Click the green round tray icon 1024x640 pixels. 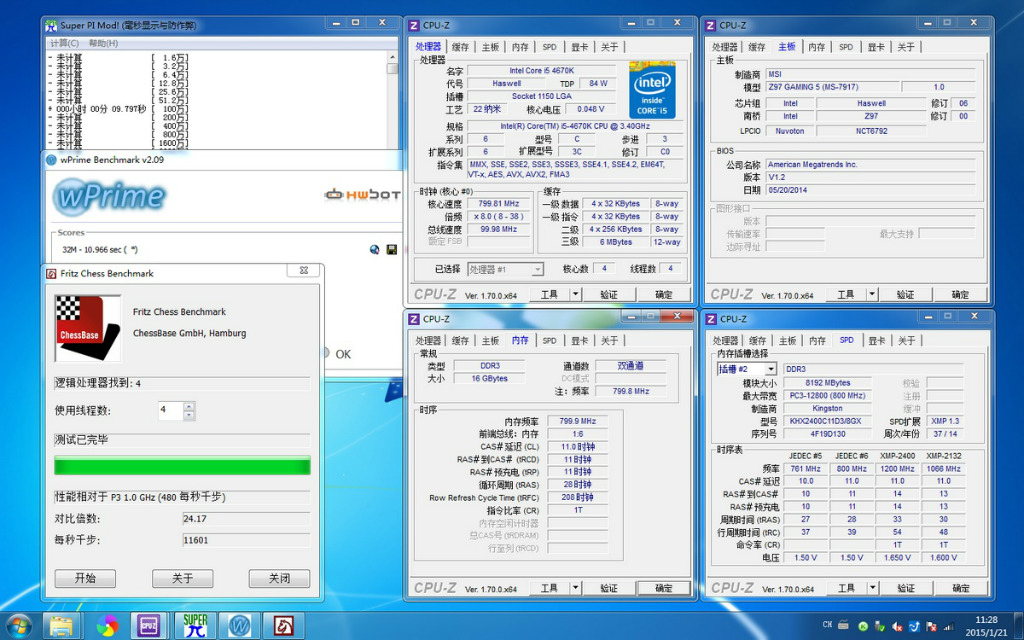pos(863,626)
